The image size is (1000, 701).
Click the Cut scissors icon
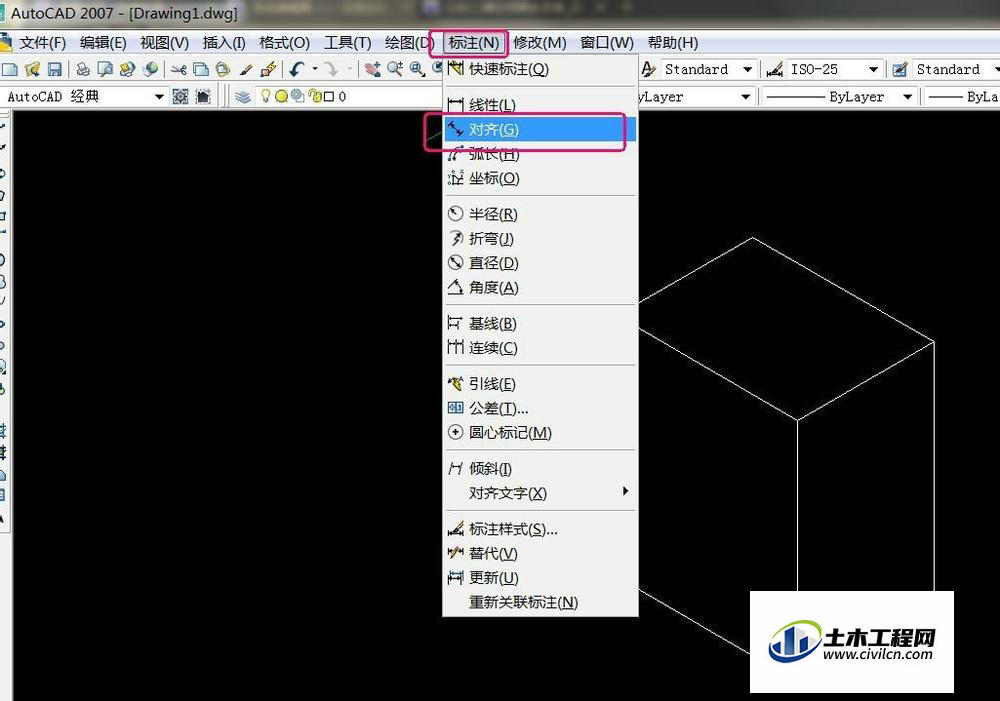click(x=179, y=69)
